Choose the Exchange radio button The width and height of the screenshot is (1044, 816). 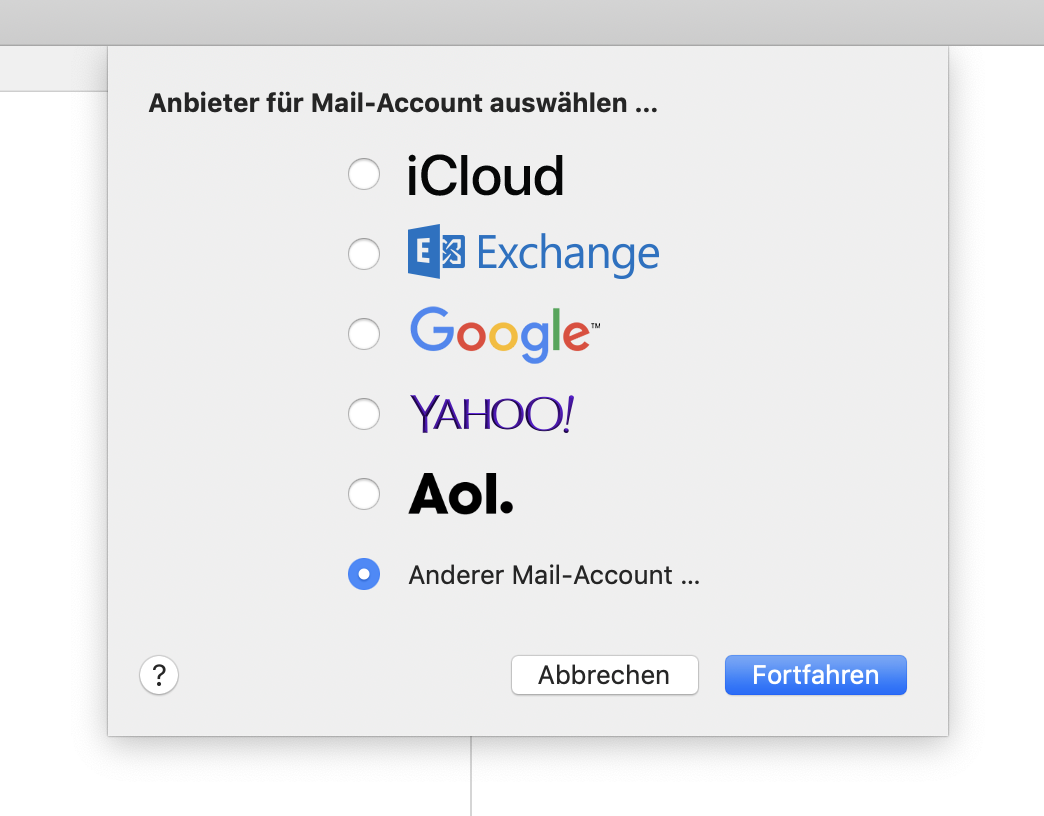pos(364,254)
